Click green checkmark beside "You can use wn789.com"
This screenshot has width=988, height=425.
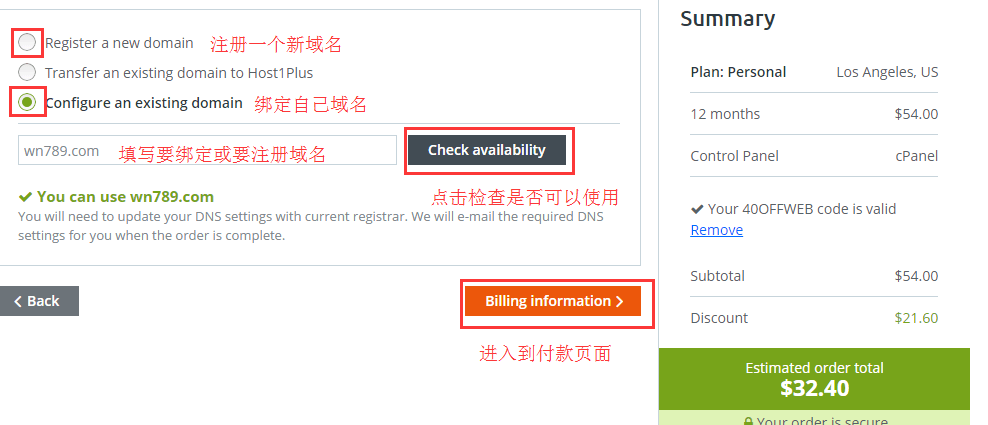point(25,197)
